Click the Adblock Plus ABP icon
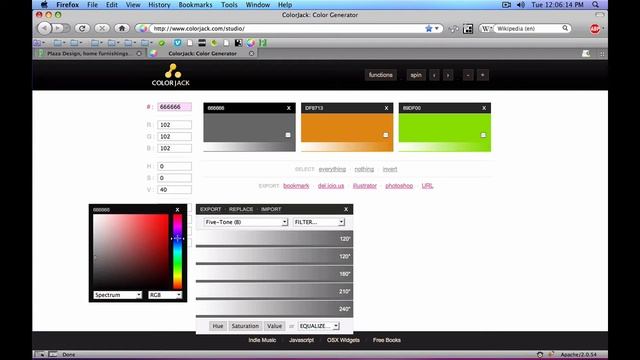The height and width of the screenshot is (360, 640). tap(595, 29)
